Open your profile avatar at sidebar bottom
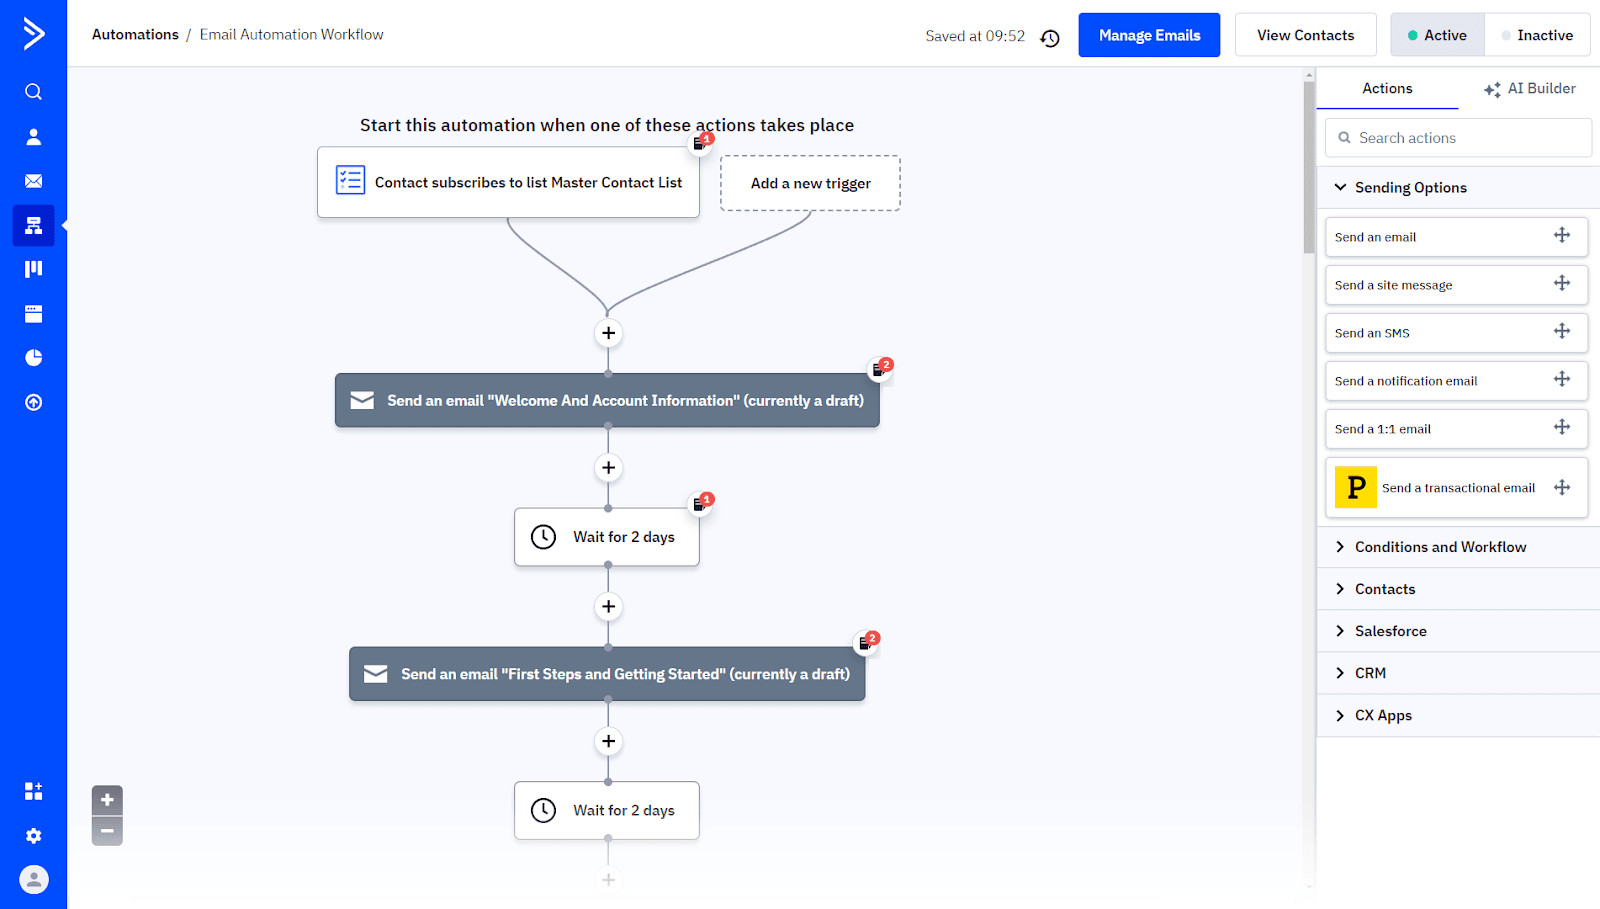The image size is (1600, 909). (33, 880)
